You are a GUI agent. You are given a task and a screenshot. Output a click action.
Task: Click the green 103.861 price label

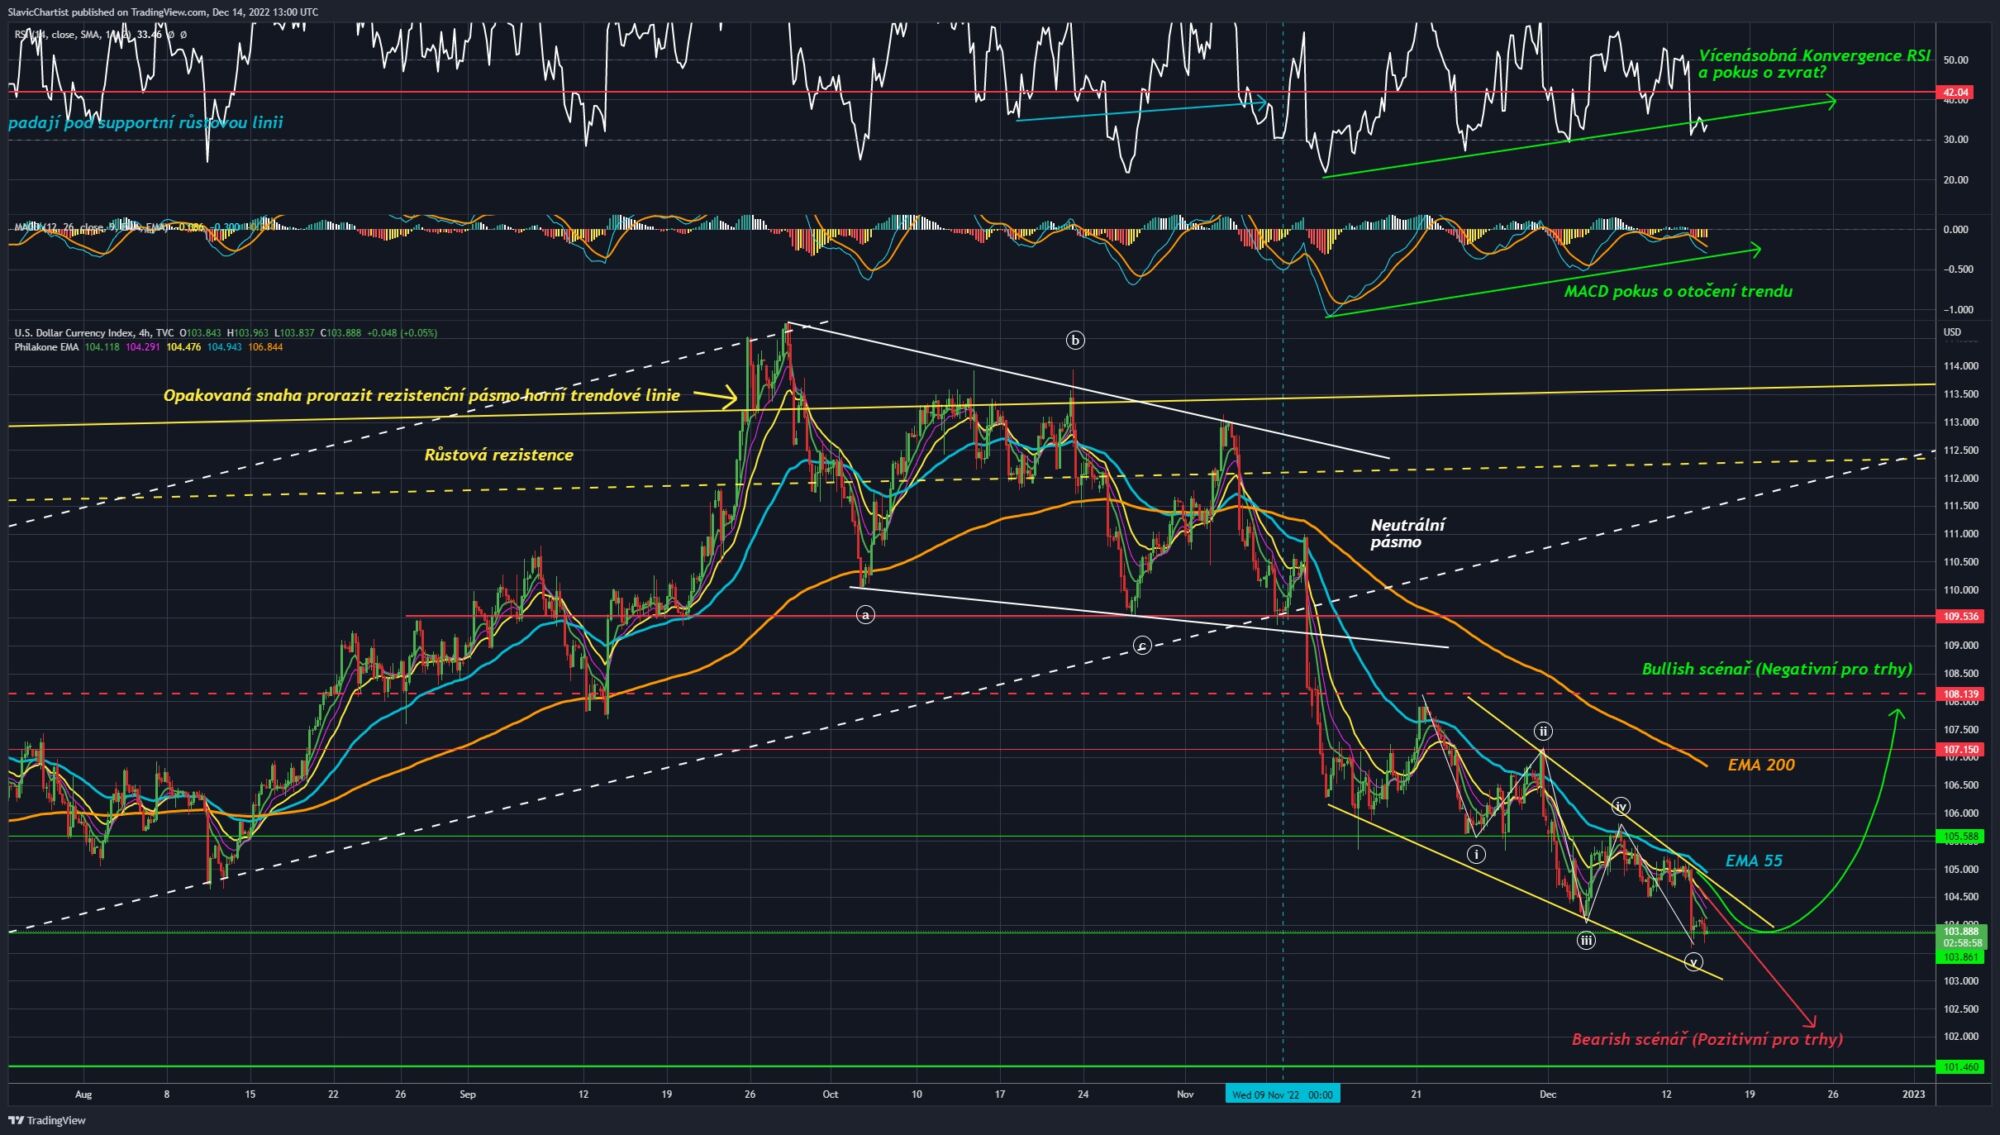[1962, 957]
